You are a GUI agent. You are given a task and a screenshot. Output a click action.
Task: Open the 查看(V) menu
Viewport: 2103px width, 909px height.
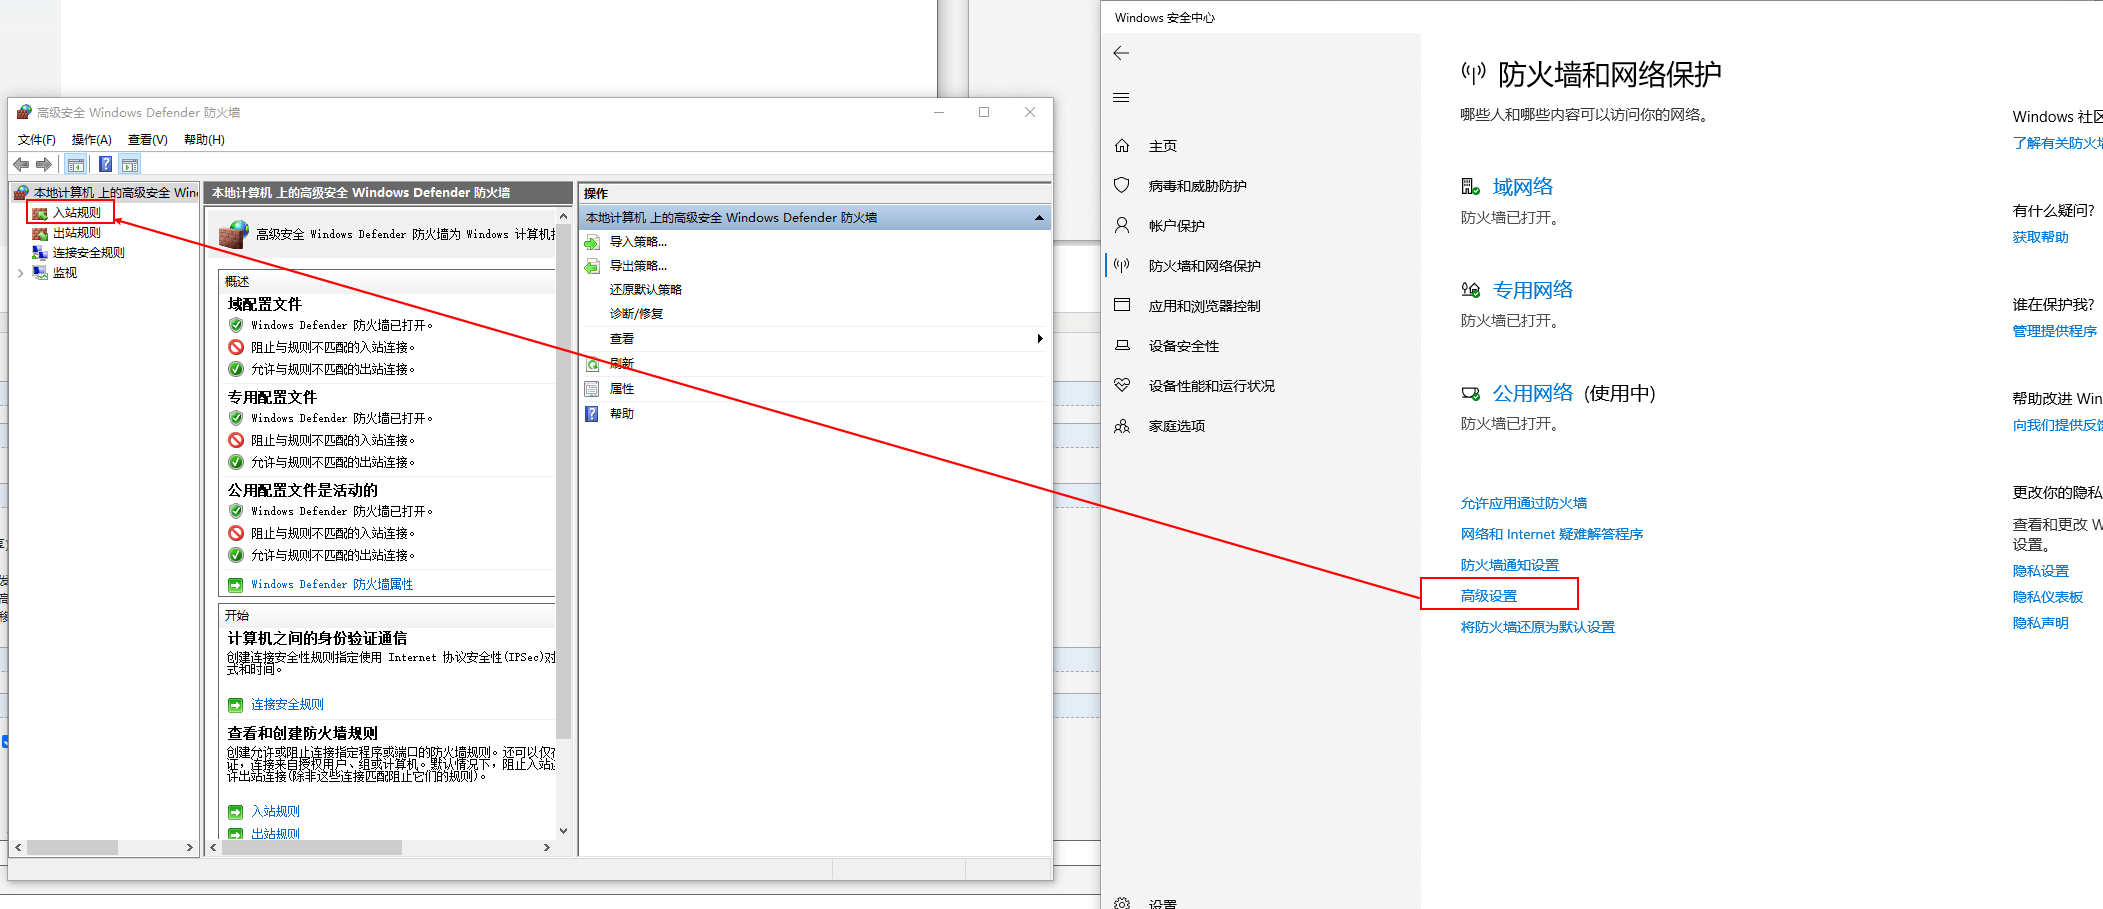pos(148,140)
